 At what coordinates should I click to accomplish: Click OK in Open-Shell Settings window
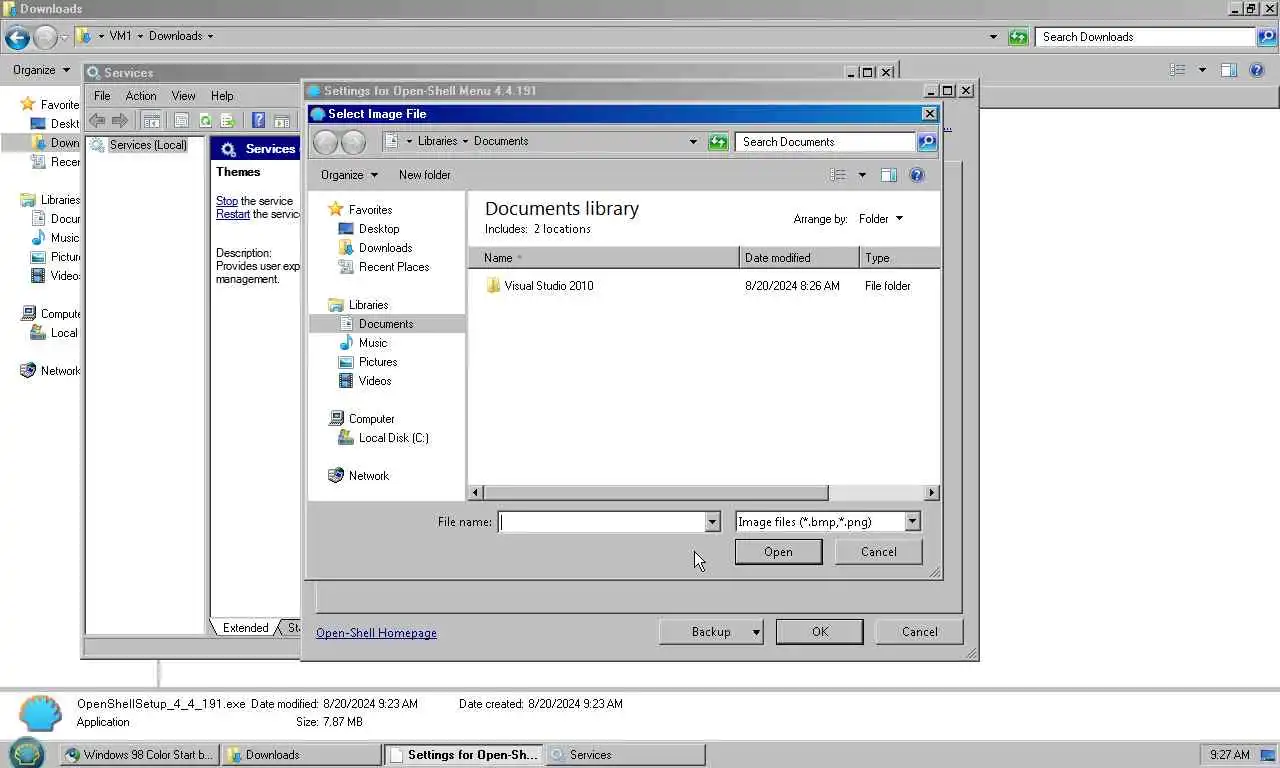[x=819, y=632]
